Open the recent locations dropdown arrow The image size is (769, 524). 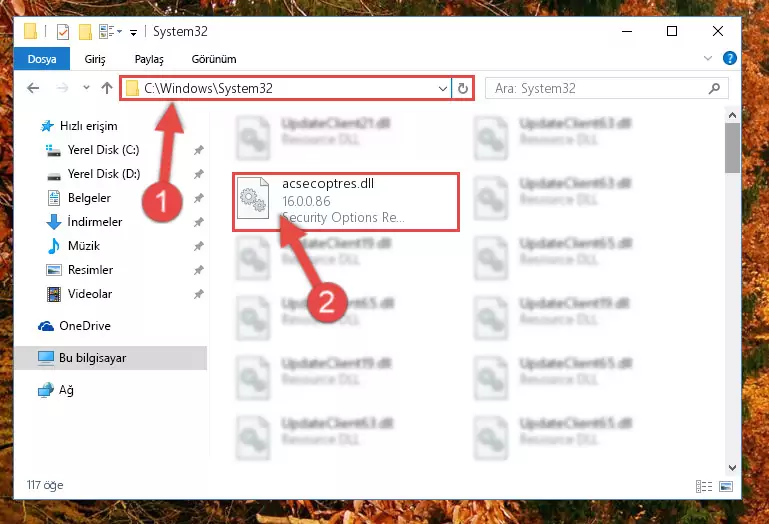86,88
